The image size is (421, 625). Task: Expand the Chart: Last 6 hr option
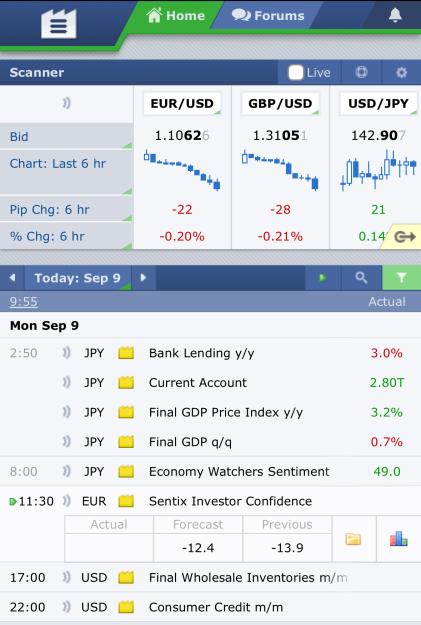[x=66, y=172]
